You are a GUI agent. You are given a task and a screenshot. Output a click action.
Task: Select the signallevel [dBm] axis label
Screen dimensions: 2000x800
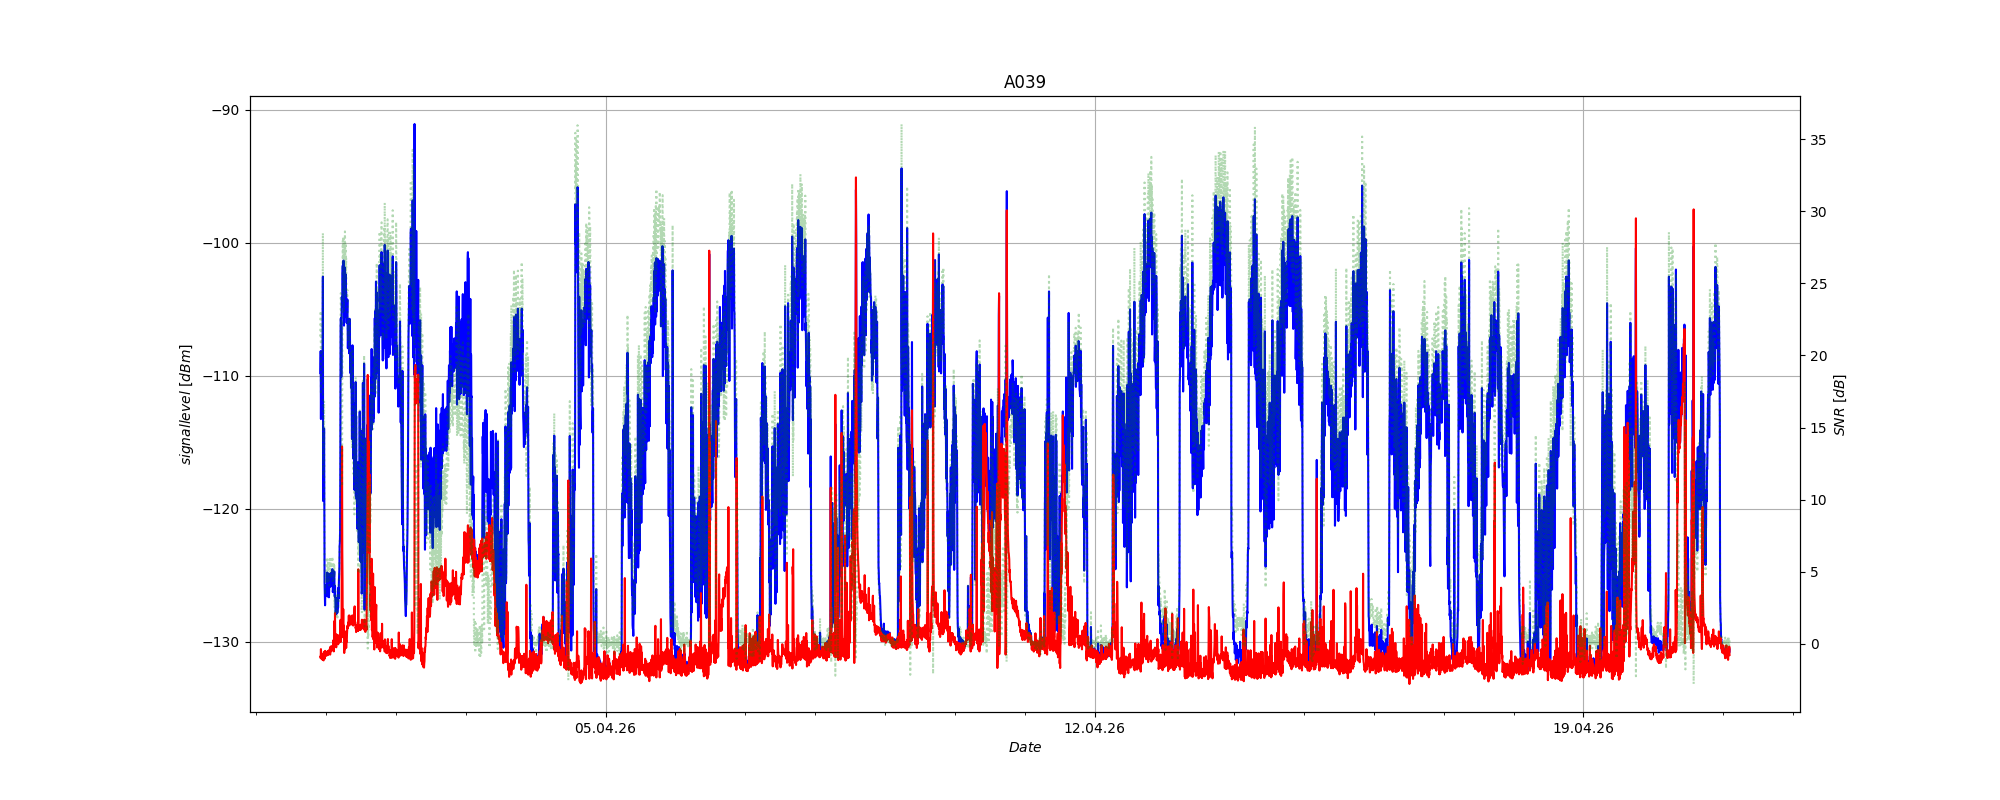click(186, 404)
